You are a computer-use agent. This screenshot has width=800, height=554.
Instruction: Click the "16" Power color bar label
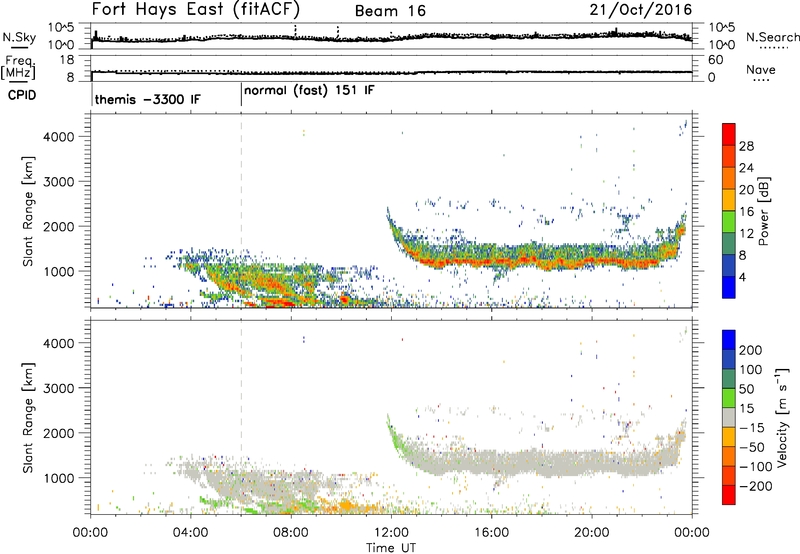[x=746, y=212]
